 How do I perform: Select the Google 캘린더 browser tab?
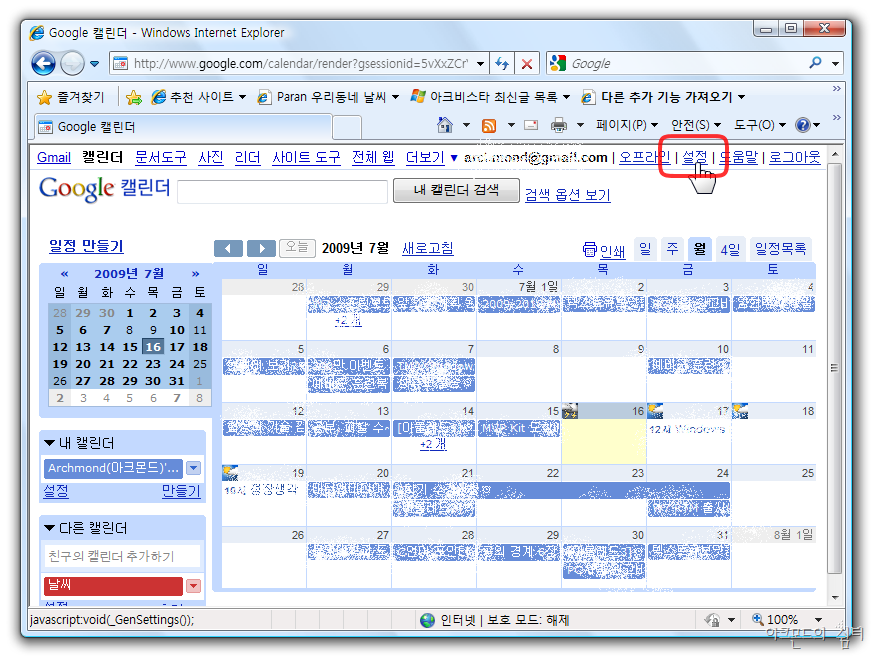click(184, 127)
